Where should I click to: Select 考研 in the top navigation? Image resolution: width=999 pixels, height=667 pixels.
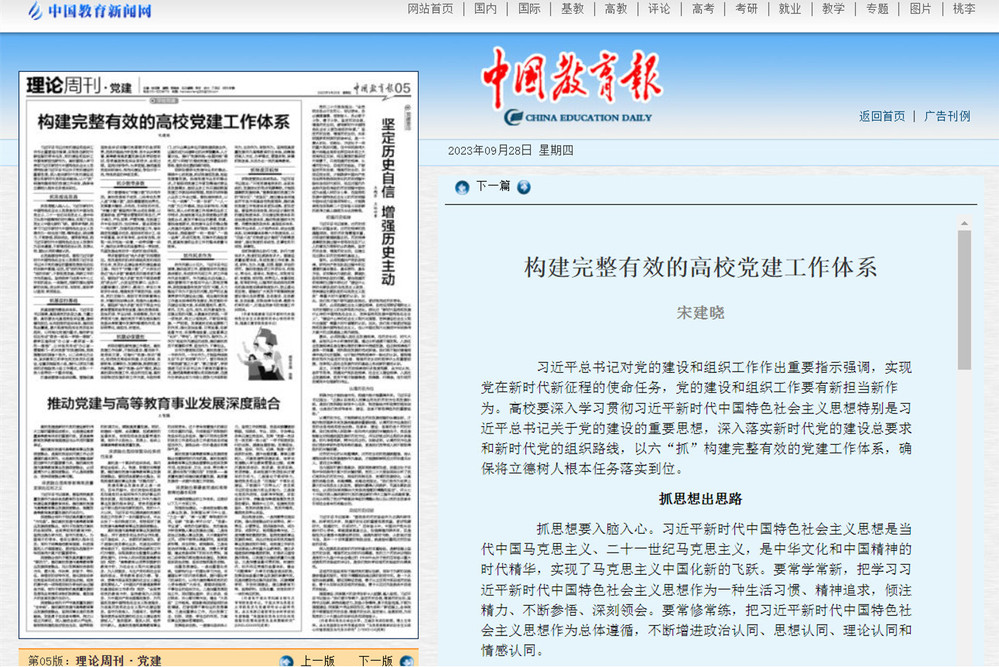tap(746, 9)
